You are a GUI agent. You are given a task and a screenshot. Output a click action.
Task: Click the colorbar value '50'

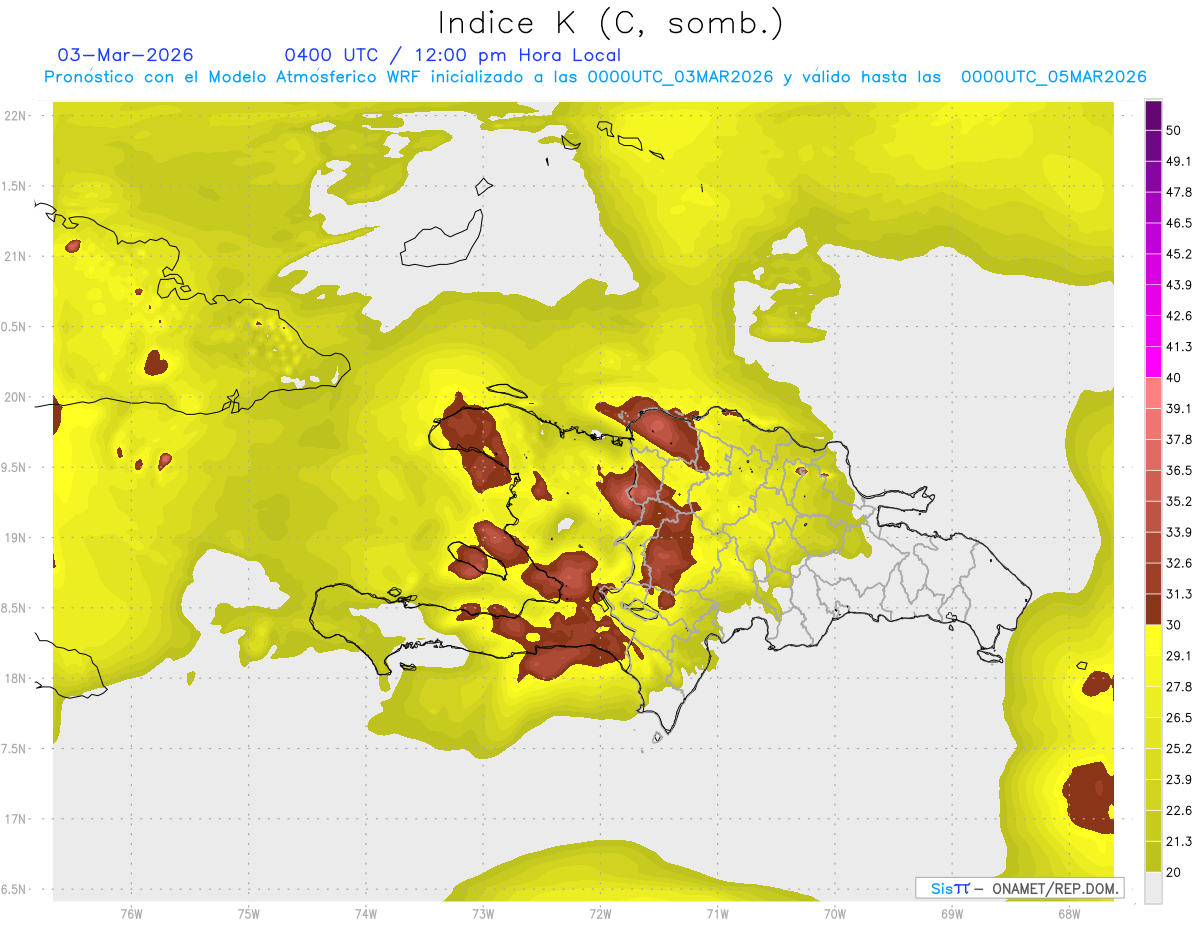point(1175,130)
